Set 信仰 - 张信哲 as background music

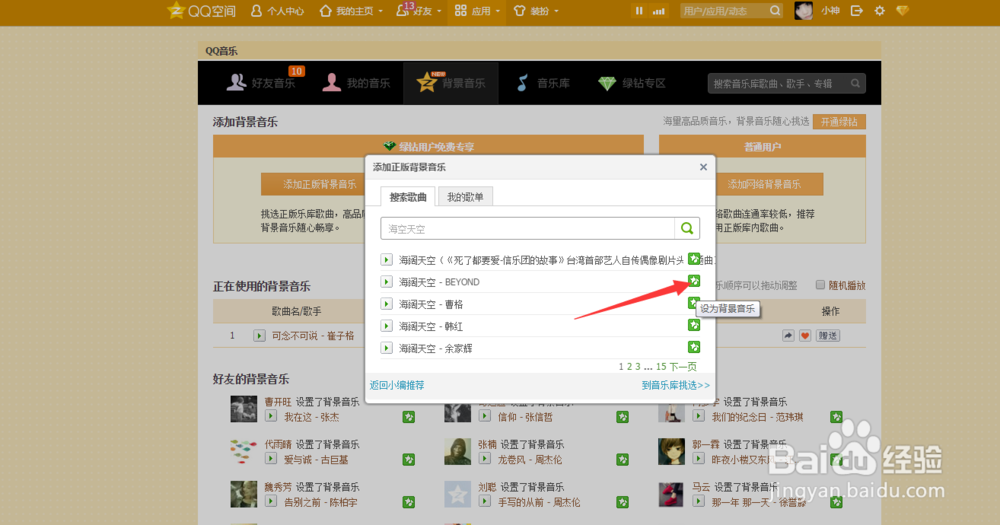click(622, 417)
